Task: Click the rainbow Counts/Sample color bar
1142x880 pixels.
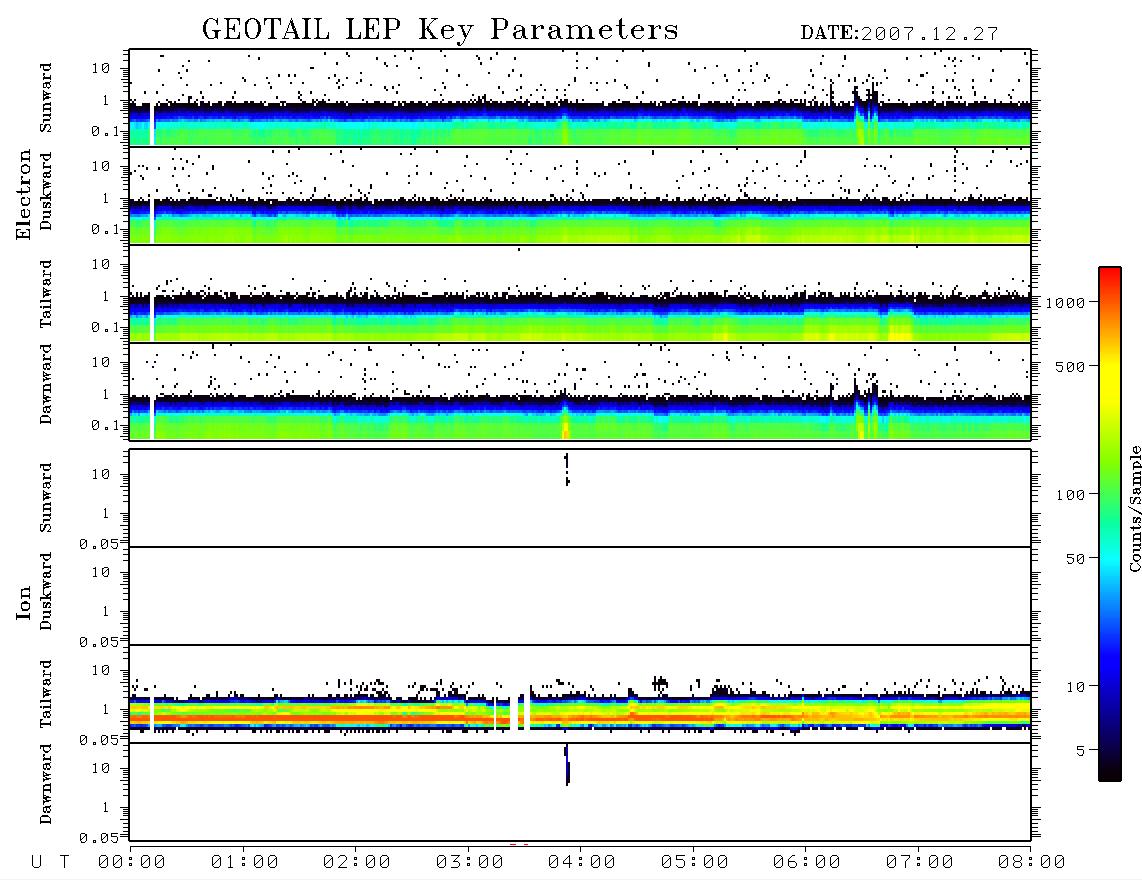Action: [x=1110, y=524]
